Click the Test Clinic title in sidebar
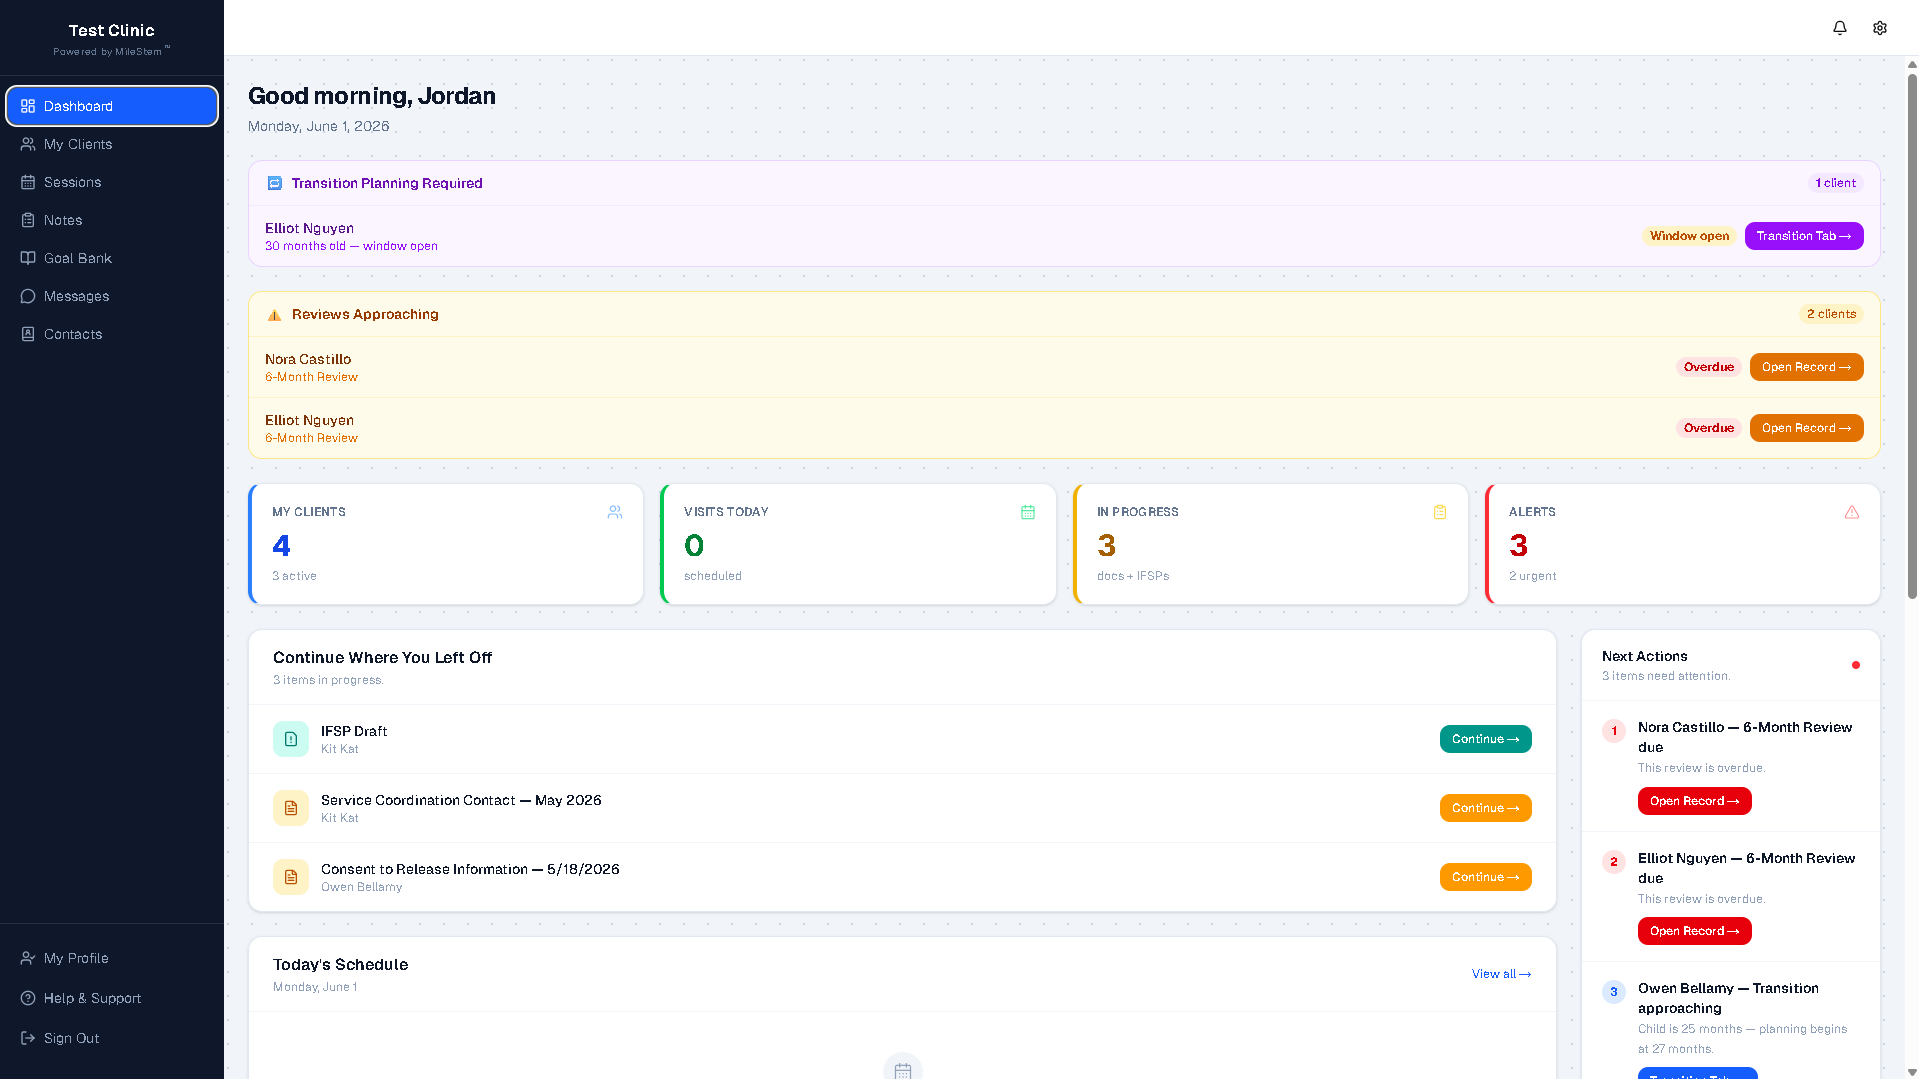 tap(111, 30)
